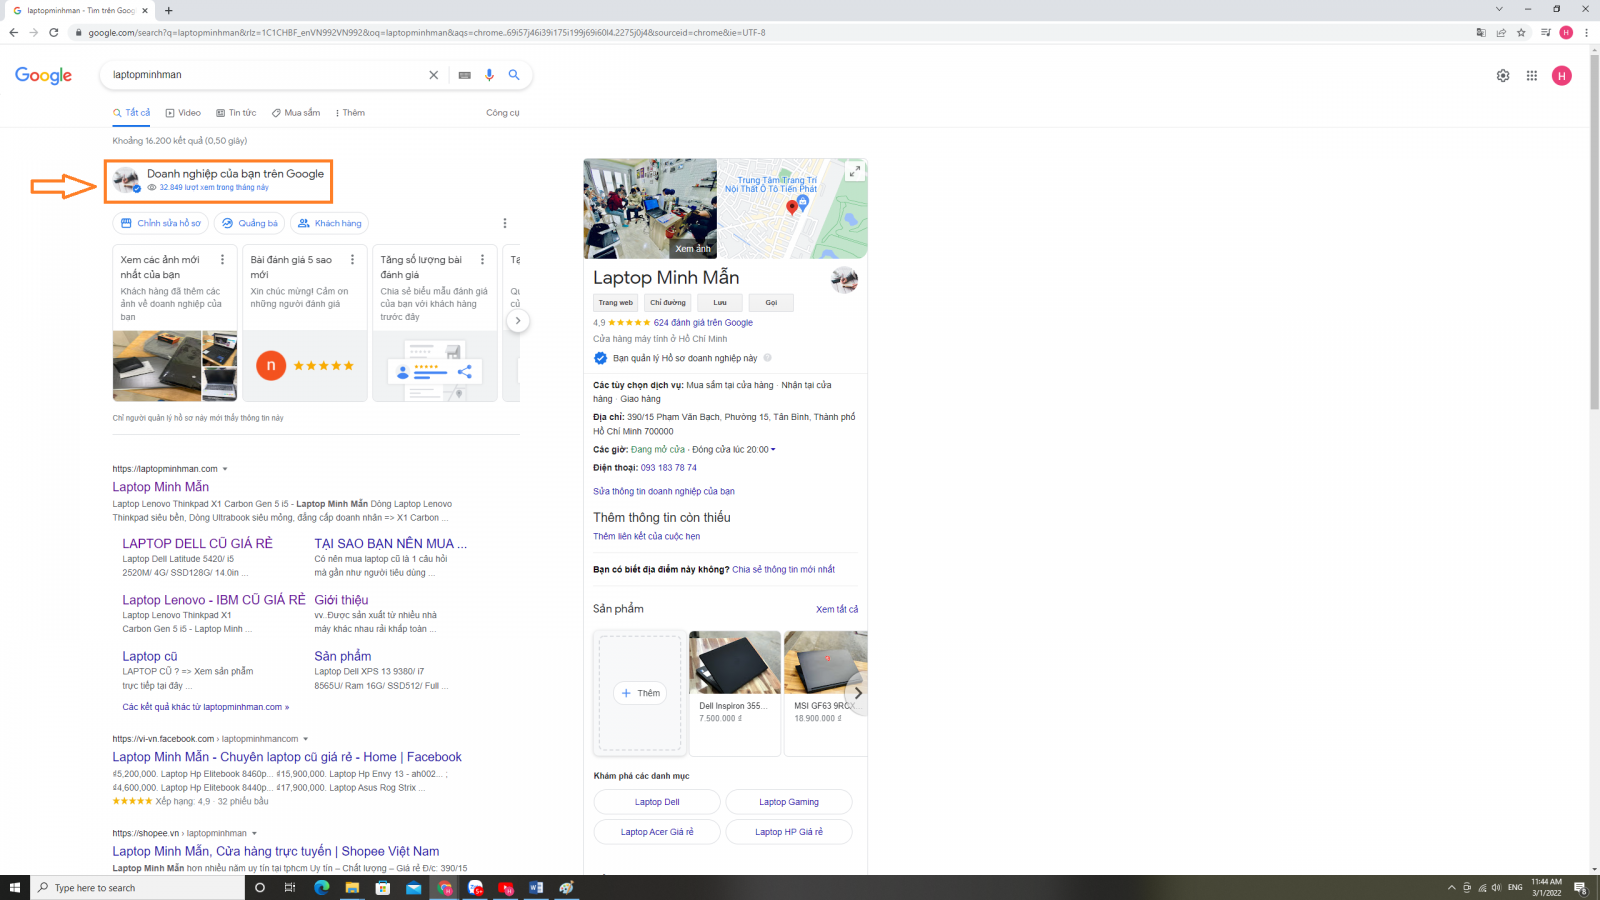1600x900 pixels.
Task: Expand the laptopminhman.com result dropdown arrow
Action: (x=225, y=469)
